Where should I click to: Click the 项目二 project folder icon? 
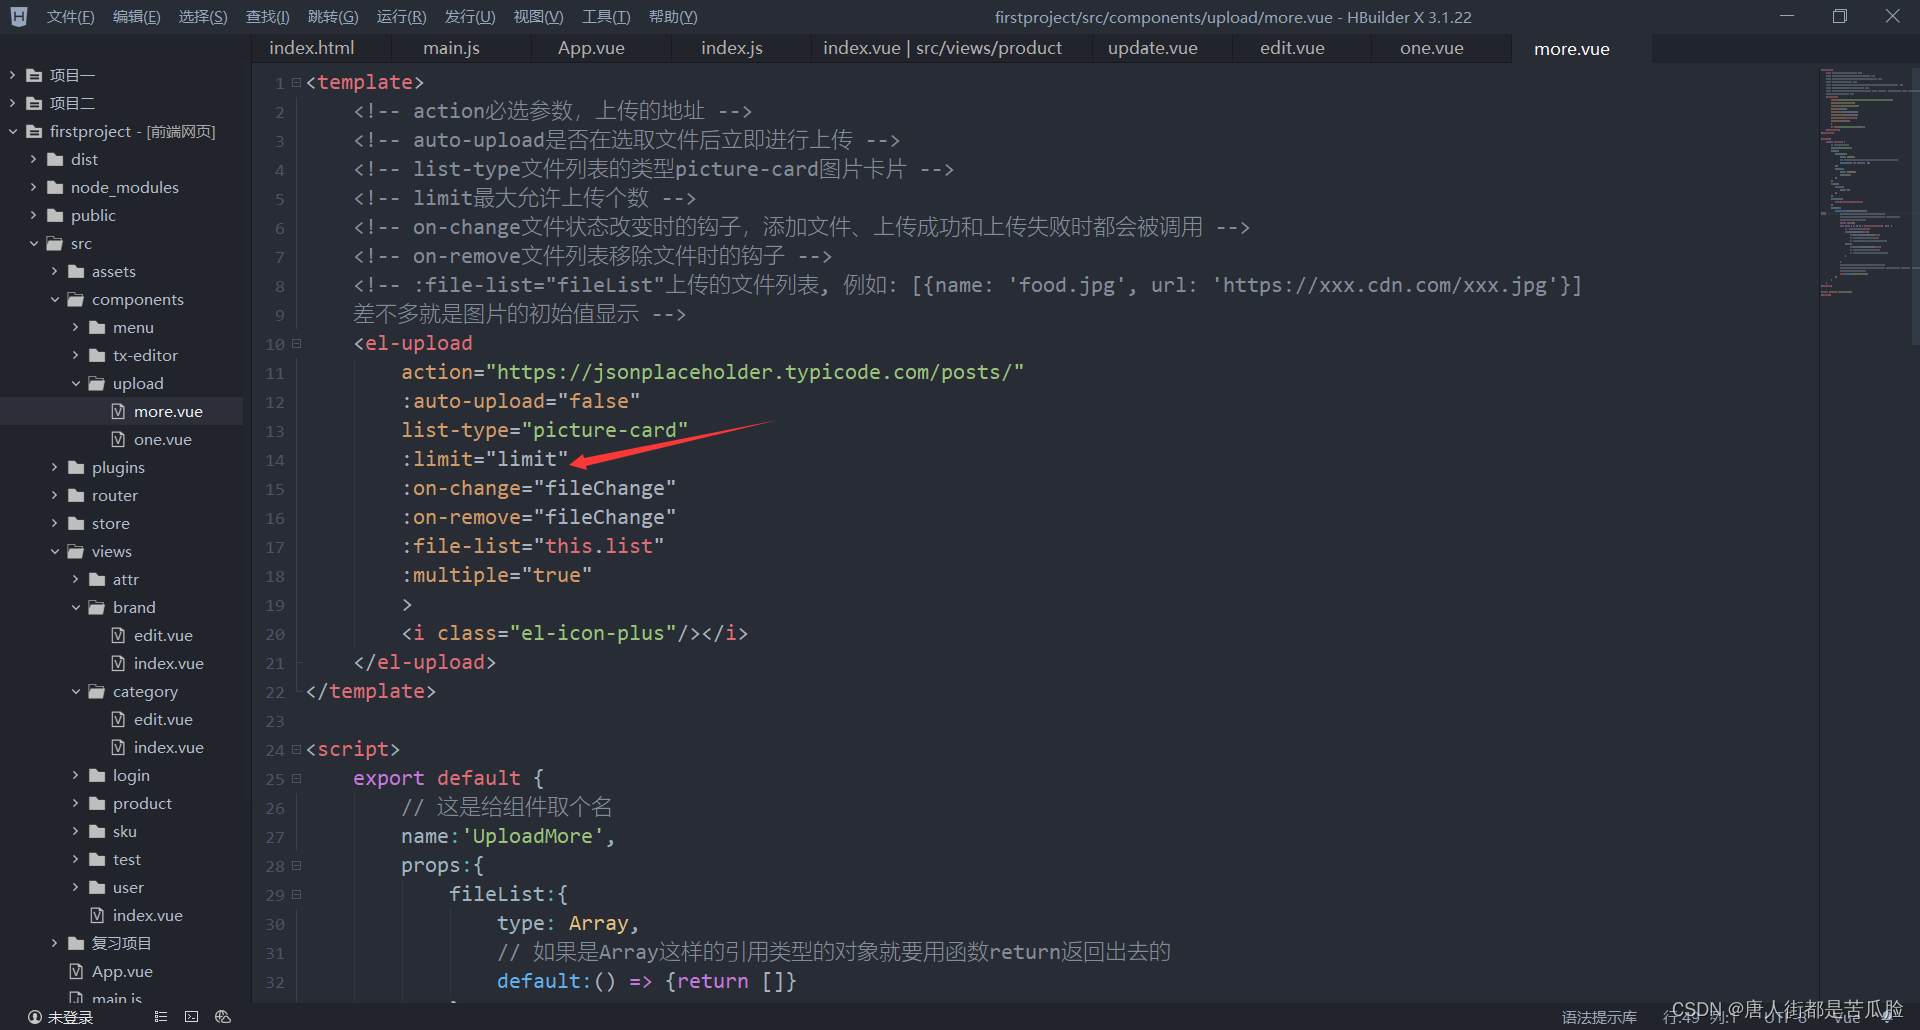point(34,103)
